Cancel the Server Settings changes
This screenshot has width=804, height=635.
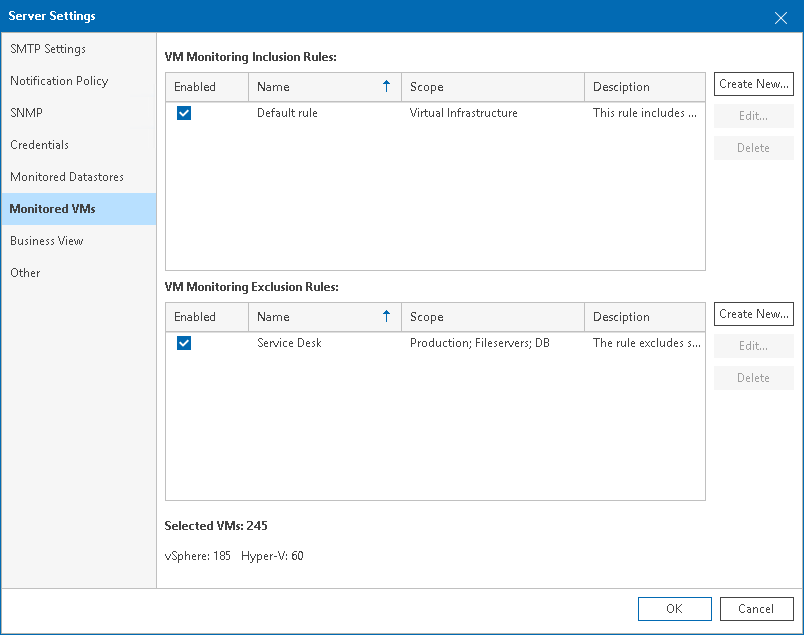755,609
